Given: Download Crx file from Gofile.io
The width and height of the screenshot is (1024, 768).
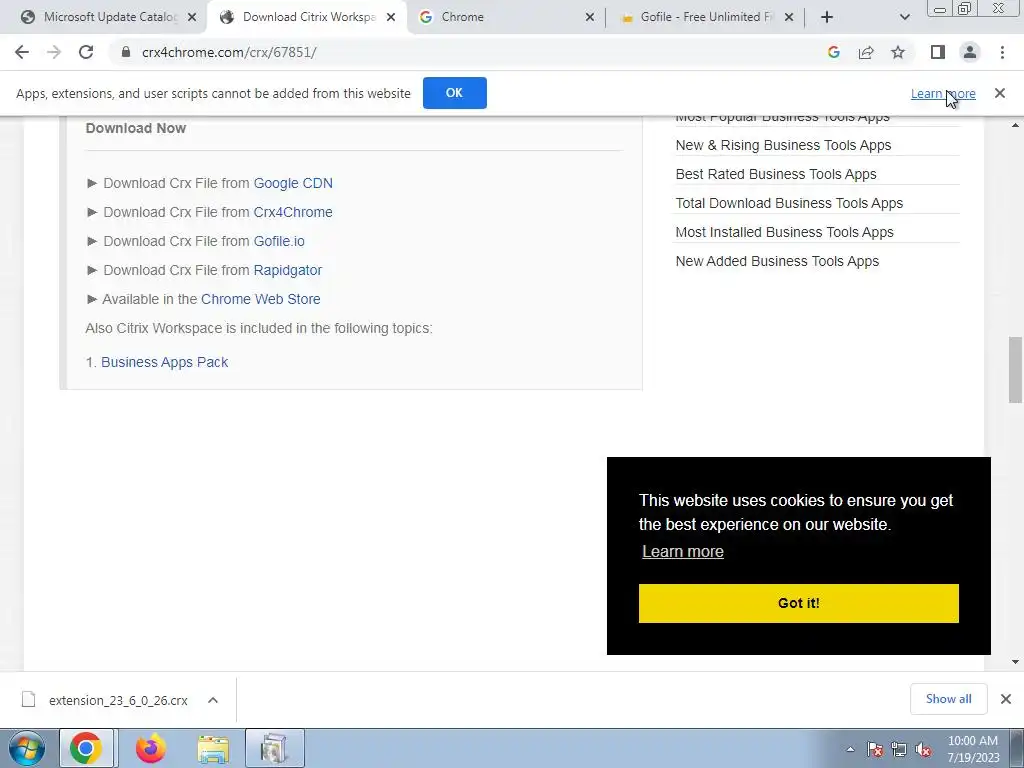Looking at the screenshot, I should point(279,241).
